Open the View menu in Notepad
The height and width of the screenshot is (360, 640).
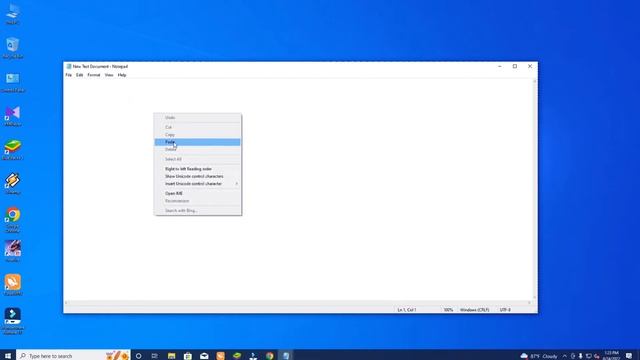point(109,75)
